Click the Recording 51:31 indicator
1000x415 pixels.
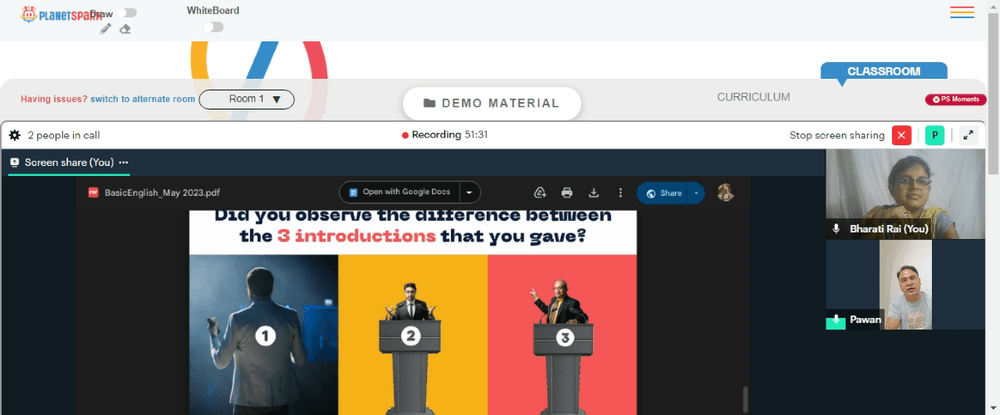point(445,135)
